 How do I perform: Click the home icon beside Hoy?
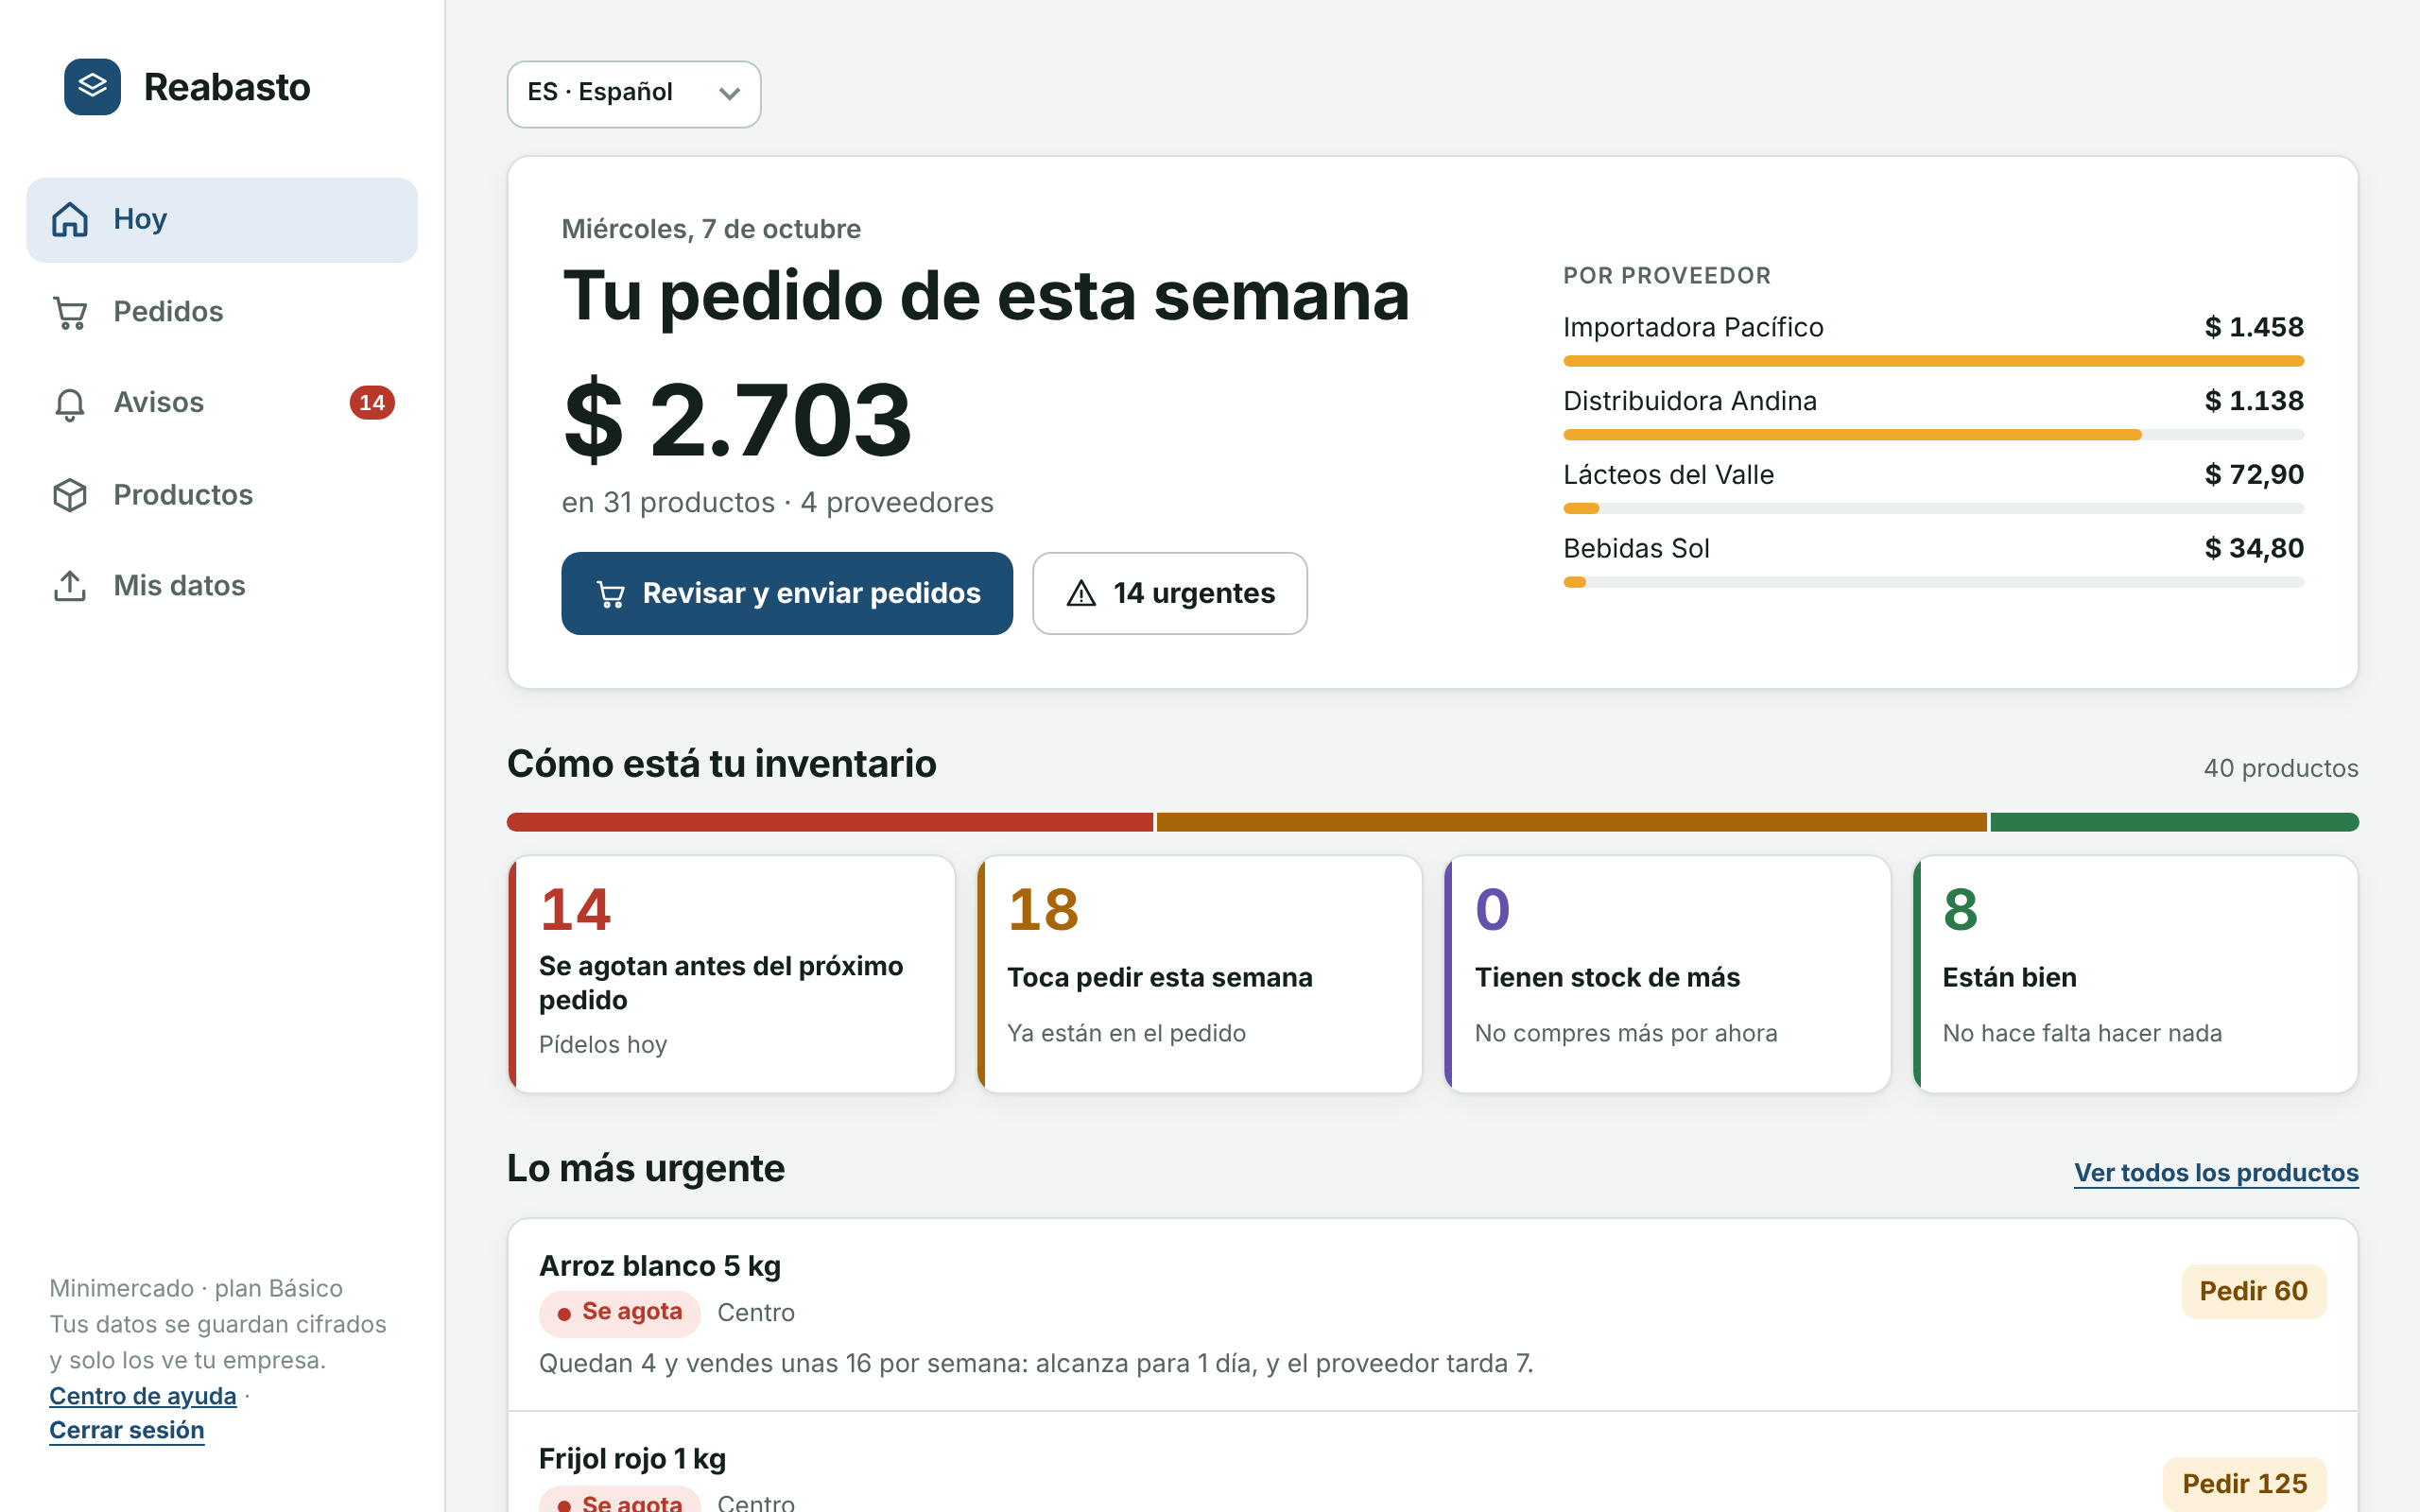pos(70,219)
